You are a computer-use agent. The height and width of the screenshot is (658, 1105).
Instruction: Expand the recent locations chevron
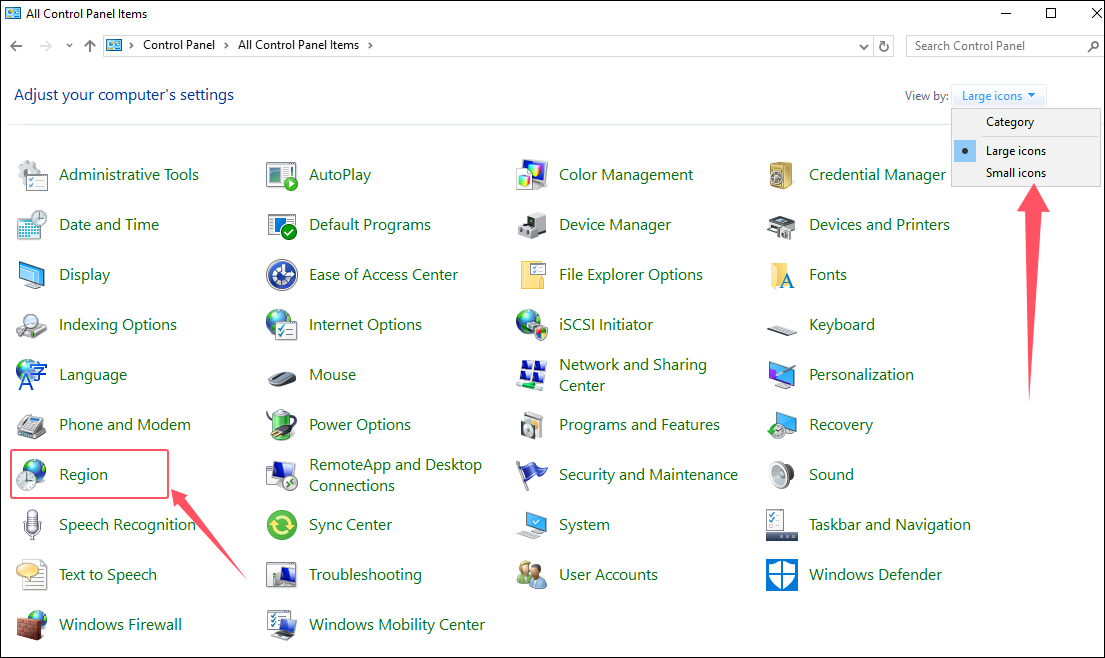click(x=69, y=46)
